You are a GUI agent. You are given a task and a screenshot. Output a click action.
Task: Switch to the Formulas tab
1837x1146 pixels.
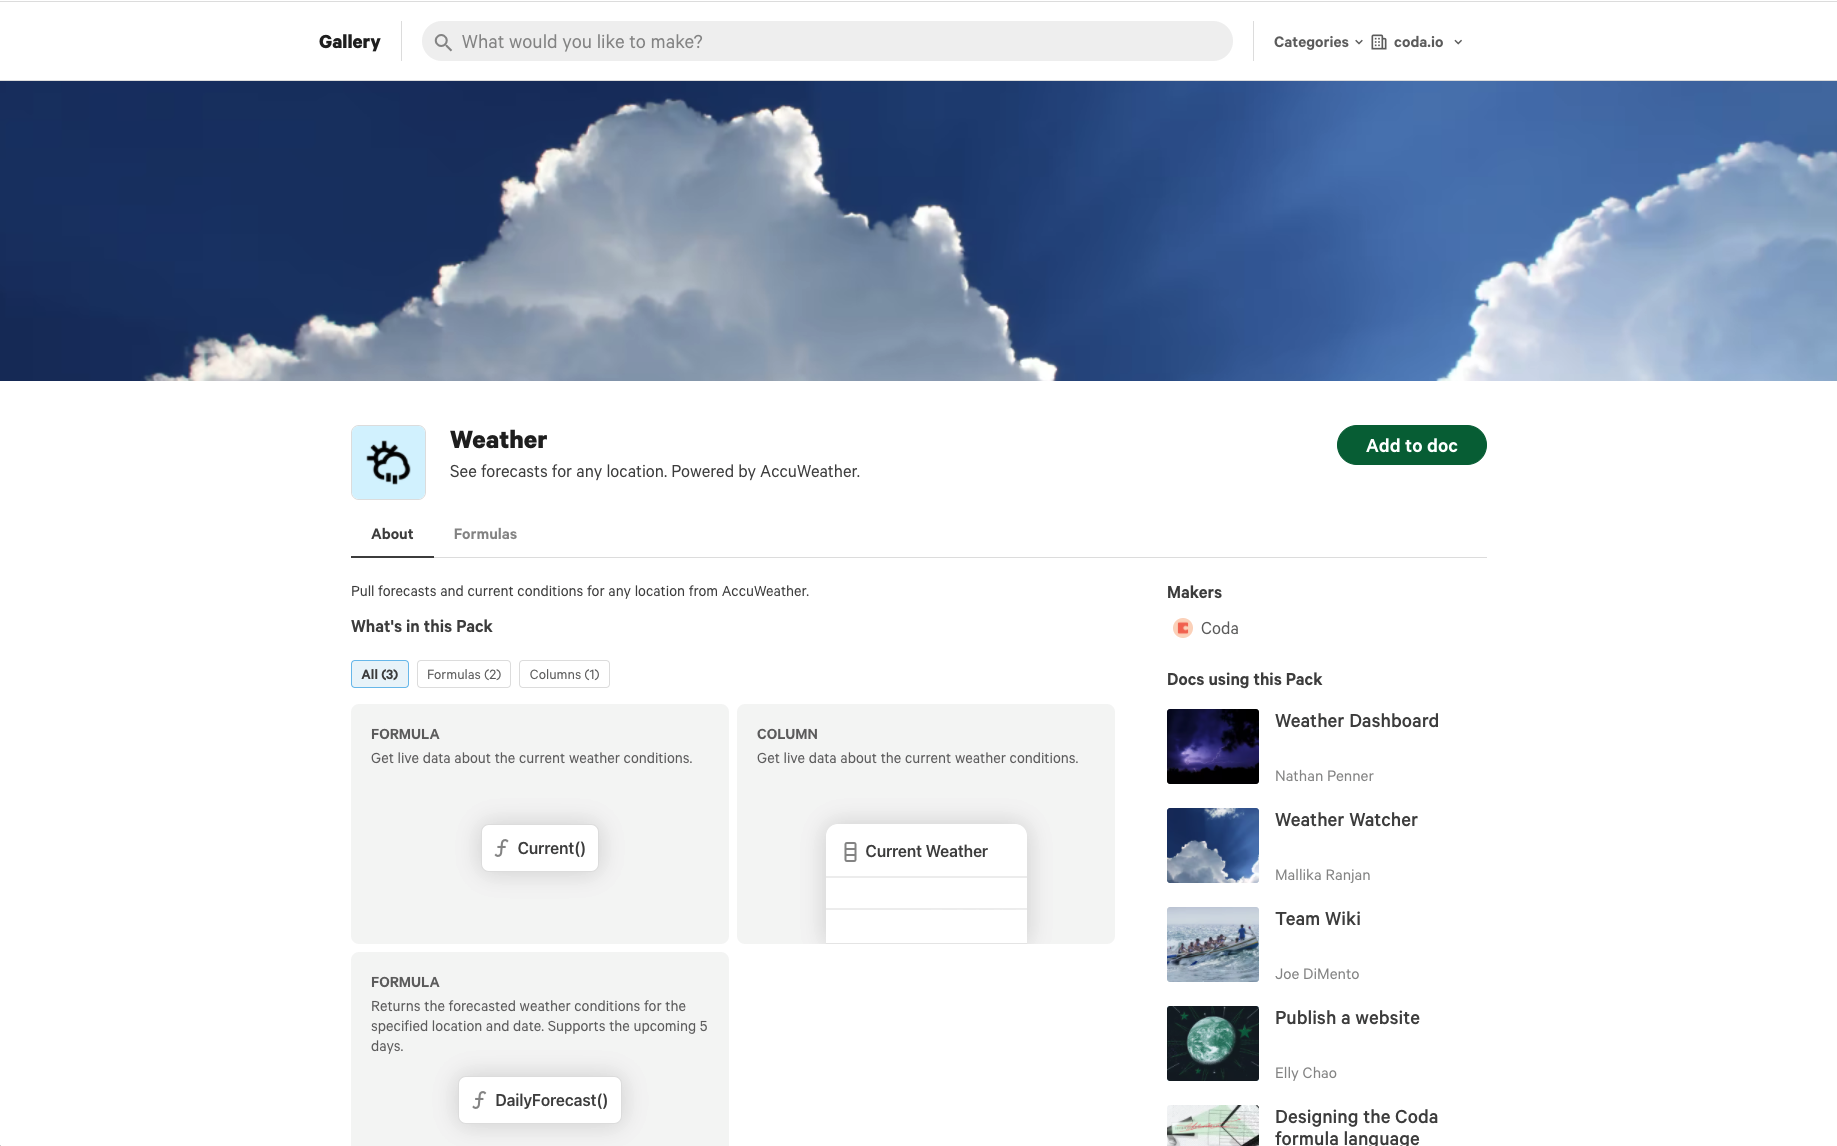click(485, 534)
